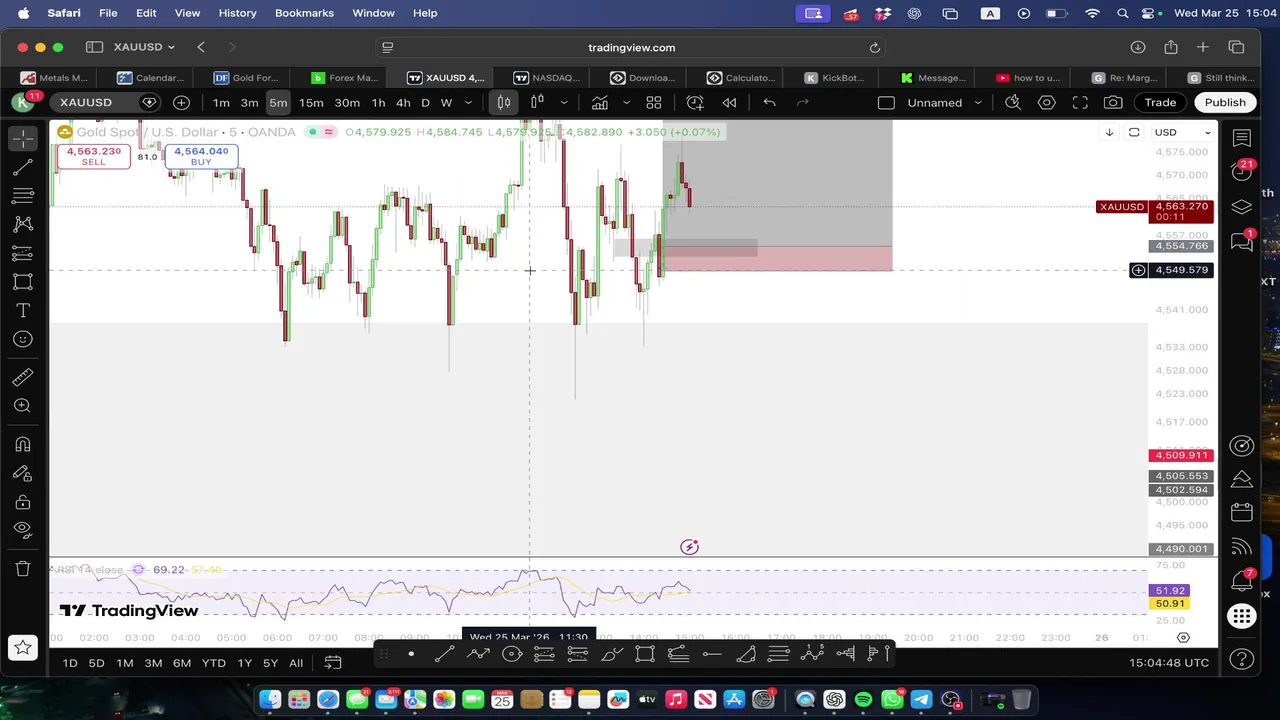Click the Trade button

pos(1160,102)
